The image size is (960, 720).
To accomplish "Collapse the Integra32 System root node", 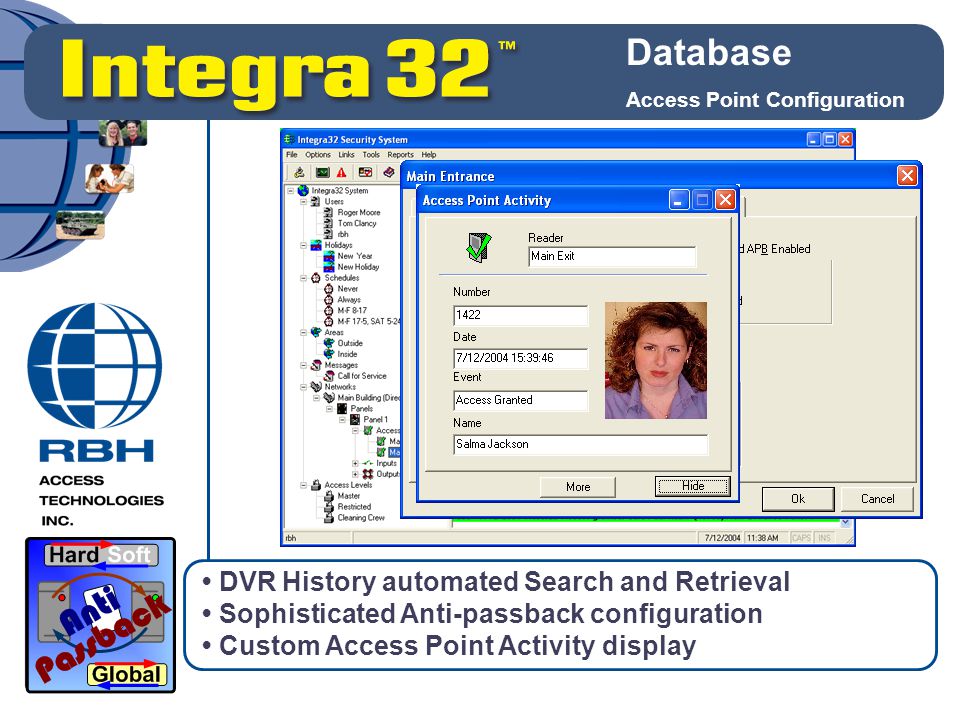I will [x=291, y=190].
